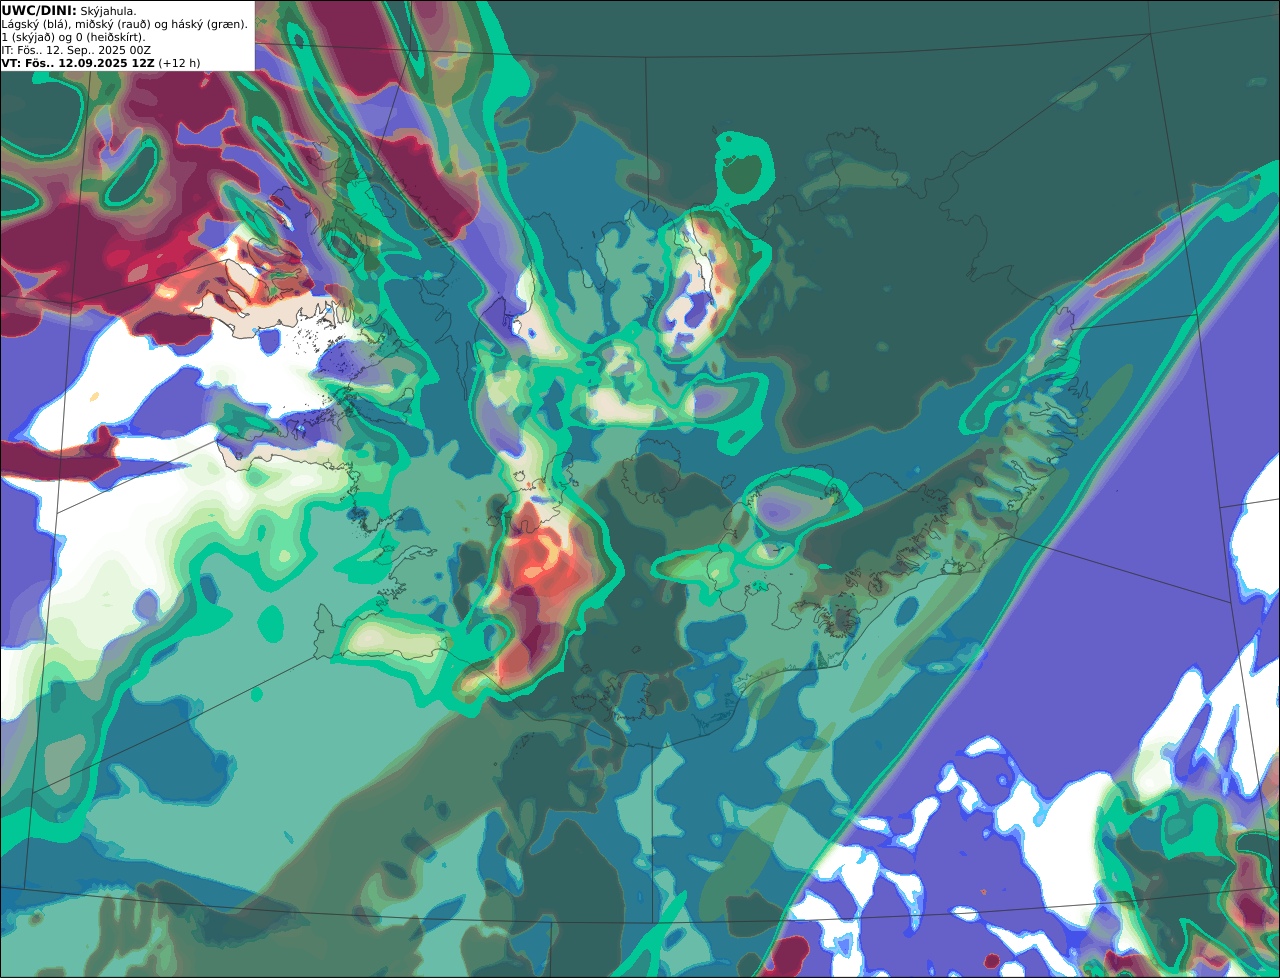Select the 'VT: Fös.. 12.09.2025 12Z (+12 h)' line

click(x=101, y=63)
